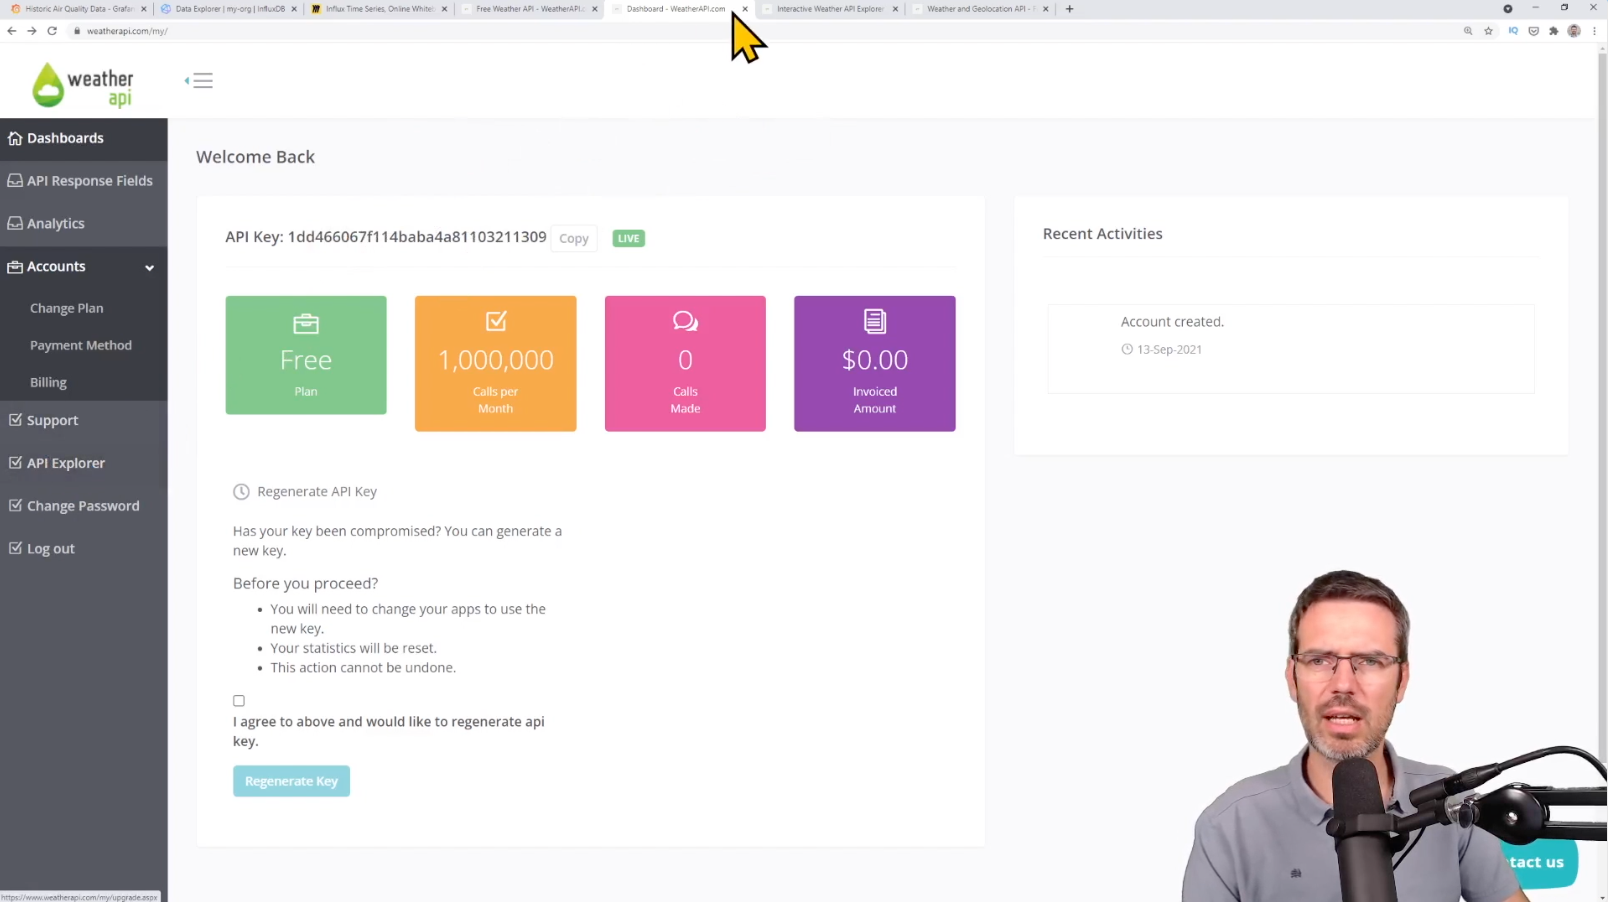
Task: Click the home icon beside Dashboards
Action: (x=15, y=138)
